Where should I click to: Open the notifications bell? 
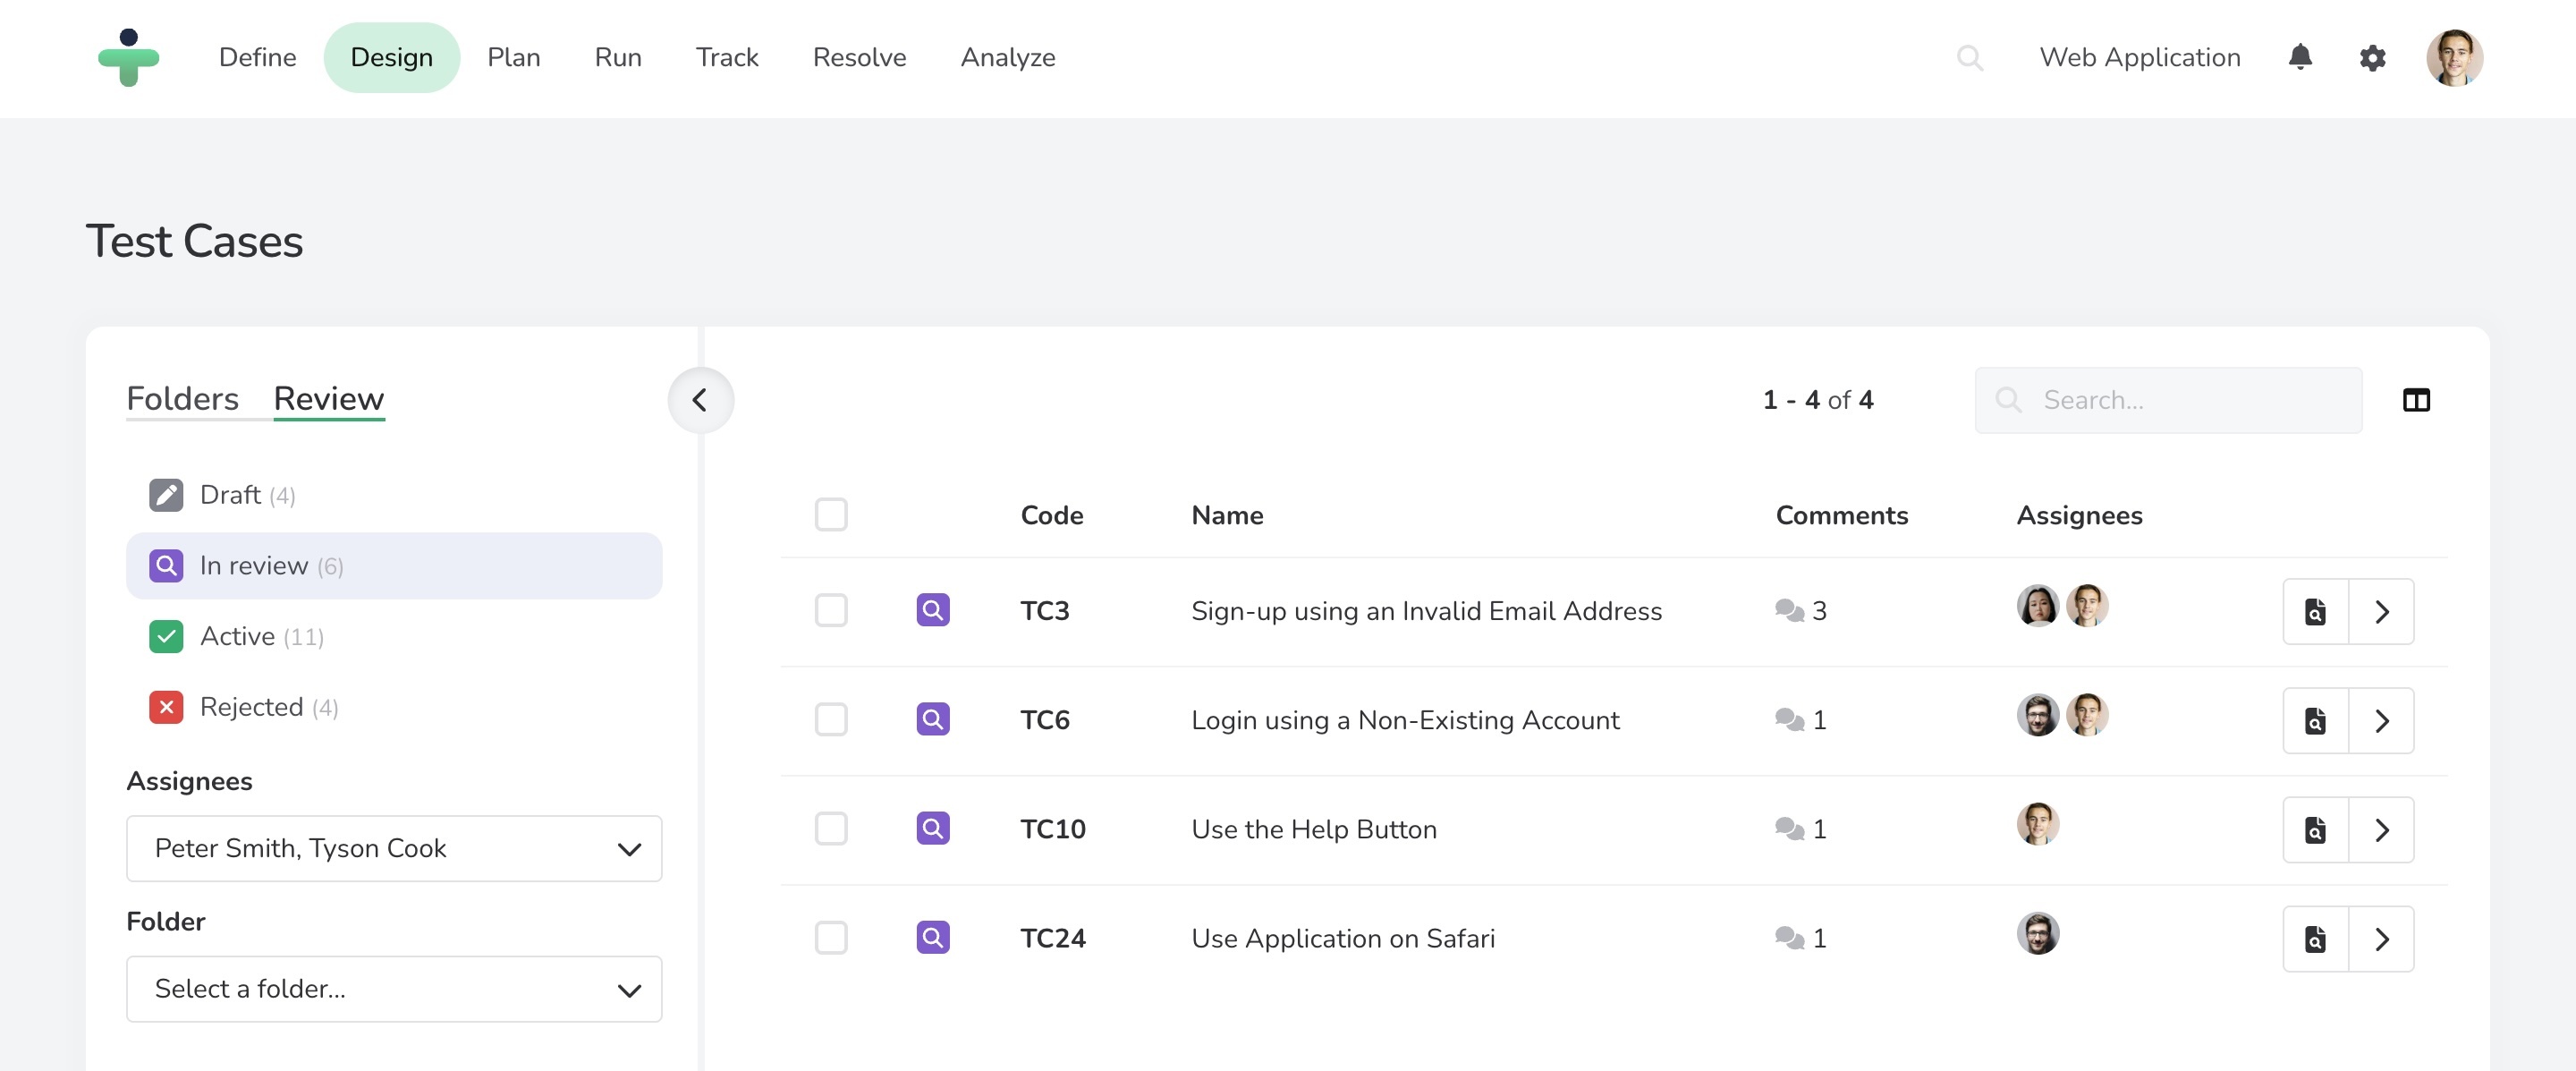coord(2300,57)
